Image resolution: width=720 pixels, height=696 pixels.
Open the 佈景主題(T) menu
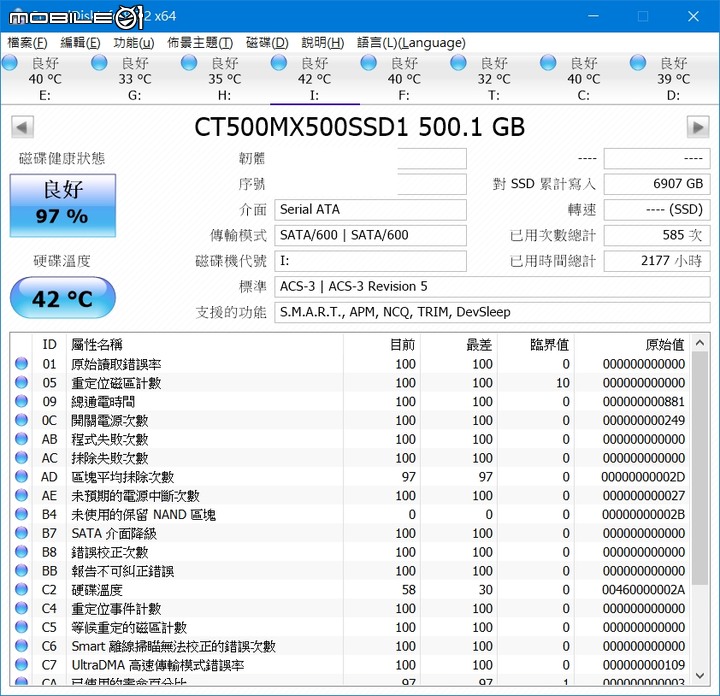pyautogui.click(x=200, y=43)
